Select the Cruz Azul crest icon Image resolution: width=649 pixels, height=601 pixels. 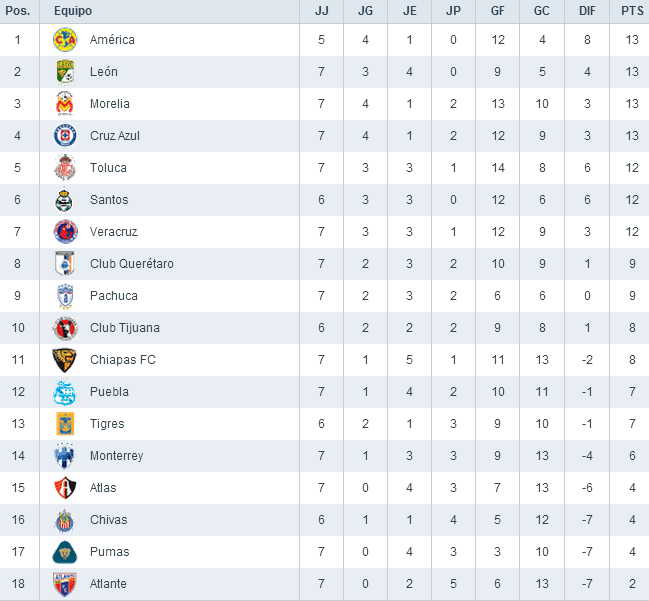(65, 136)
